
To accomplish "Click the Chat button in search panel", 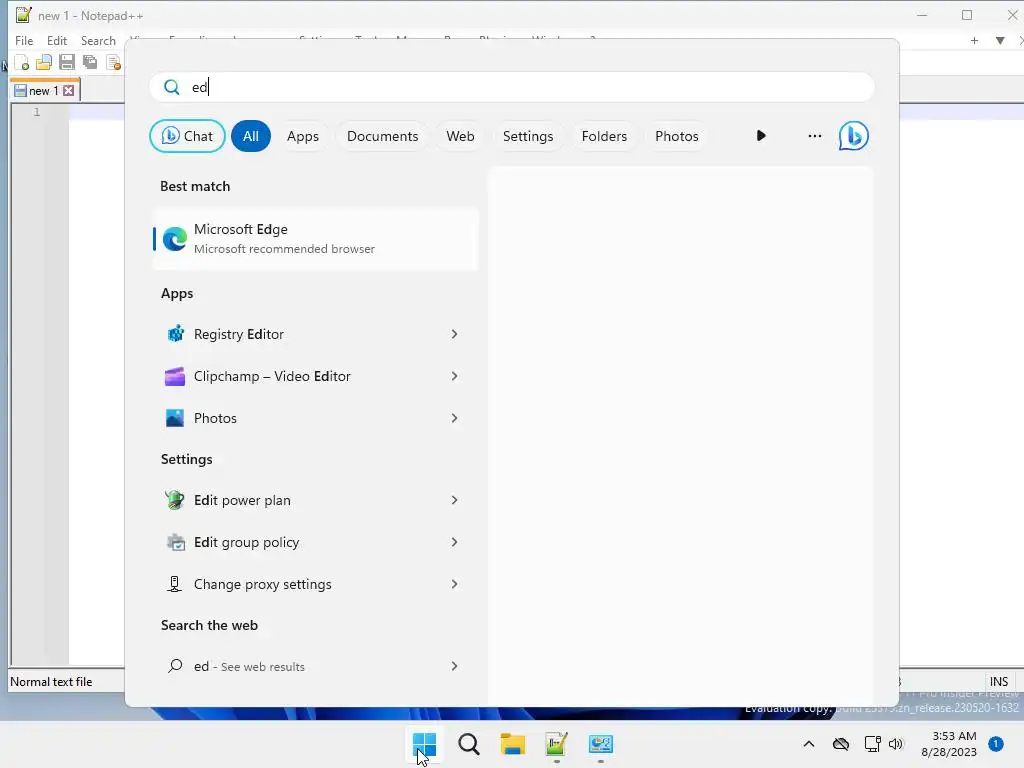I will [187, 136].
